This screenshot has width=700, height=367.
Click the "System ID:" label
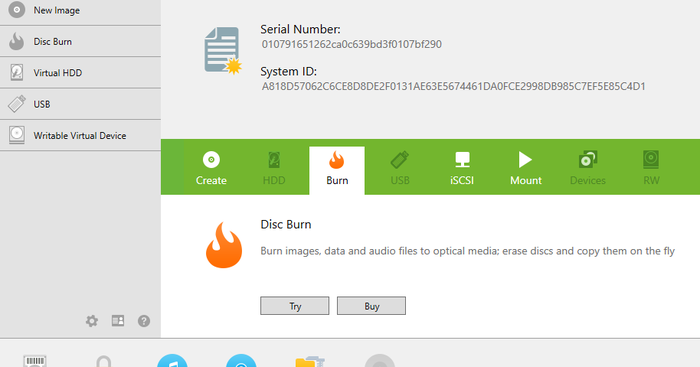pos(288,71)
